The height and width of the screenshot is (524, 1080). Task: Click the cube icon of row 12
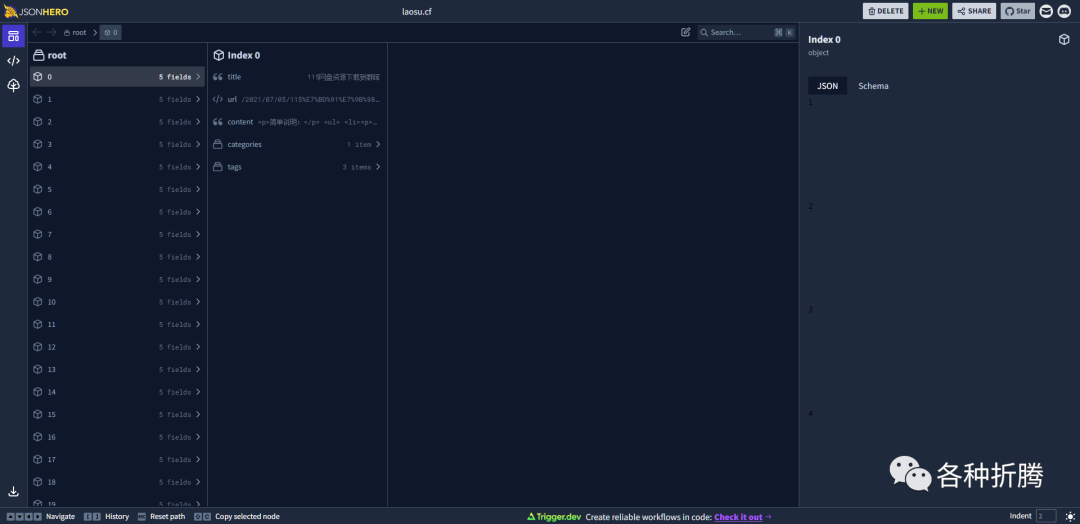pyautogui.click(x=38, y=347)
